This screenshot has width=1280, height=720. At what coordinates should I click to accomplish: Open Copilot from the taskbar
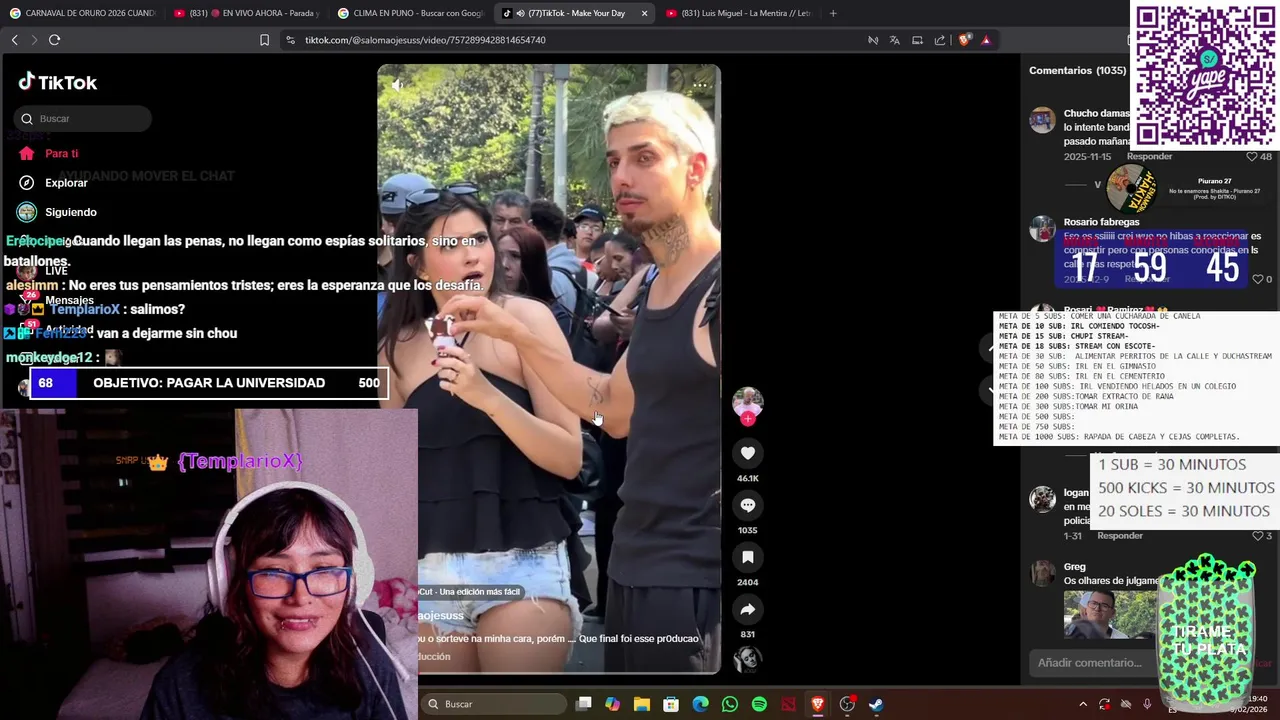pyautogui.click(x=612, y=704)
